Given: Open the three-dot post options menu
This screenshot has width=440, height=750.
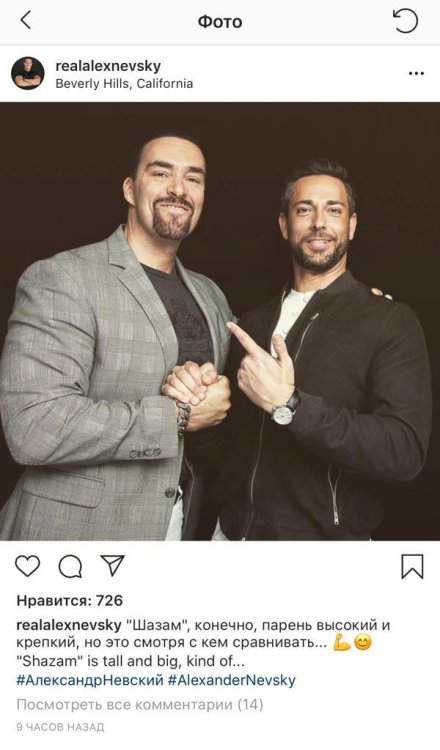Looking at the screenshot, I should 416,74.
